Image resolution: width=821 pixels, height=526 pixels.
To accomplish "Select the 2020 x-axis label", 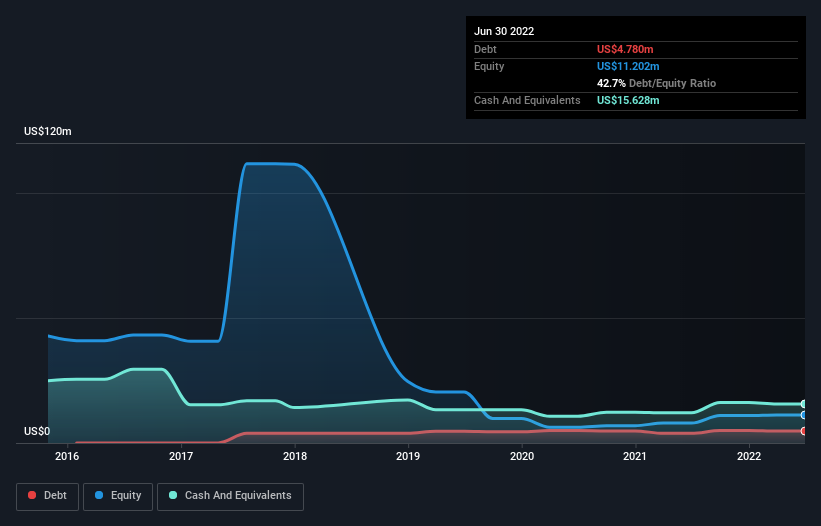I will click(522, 456).
